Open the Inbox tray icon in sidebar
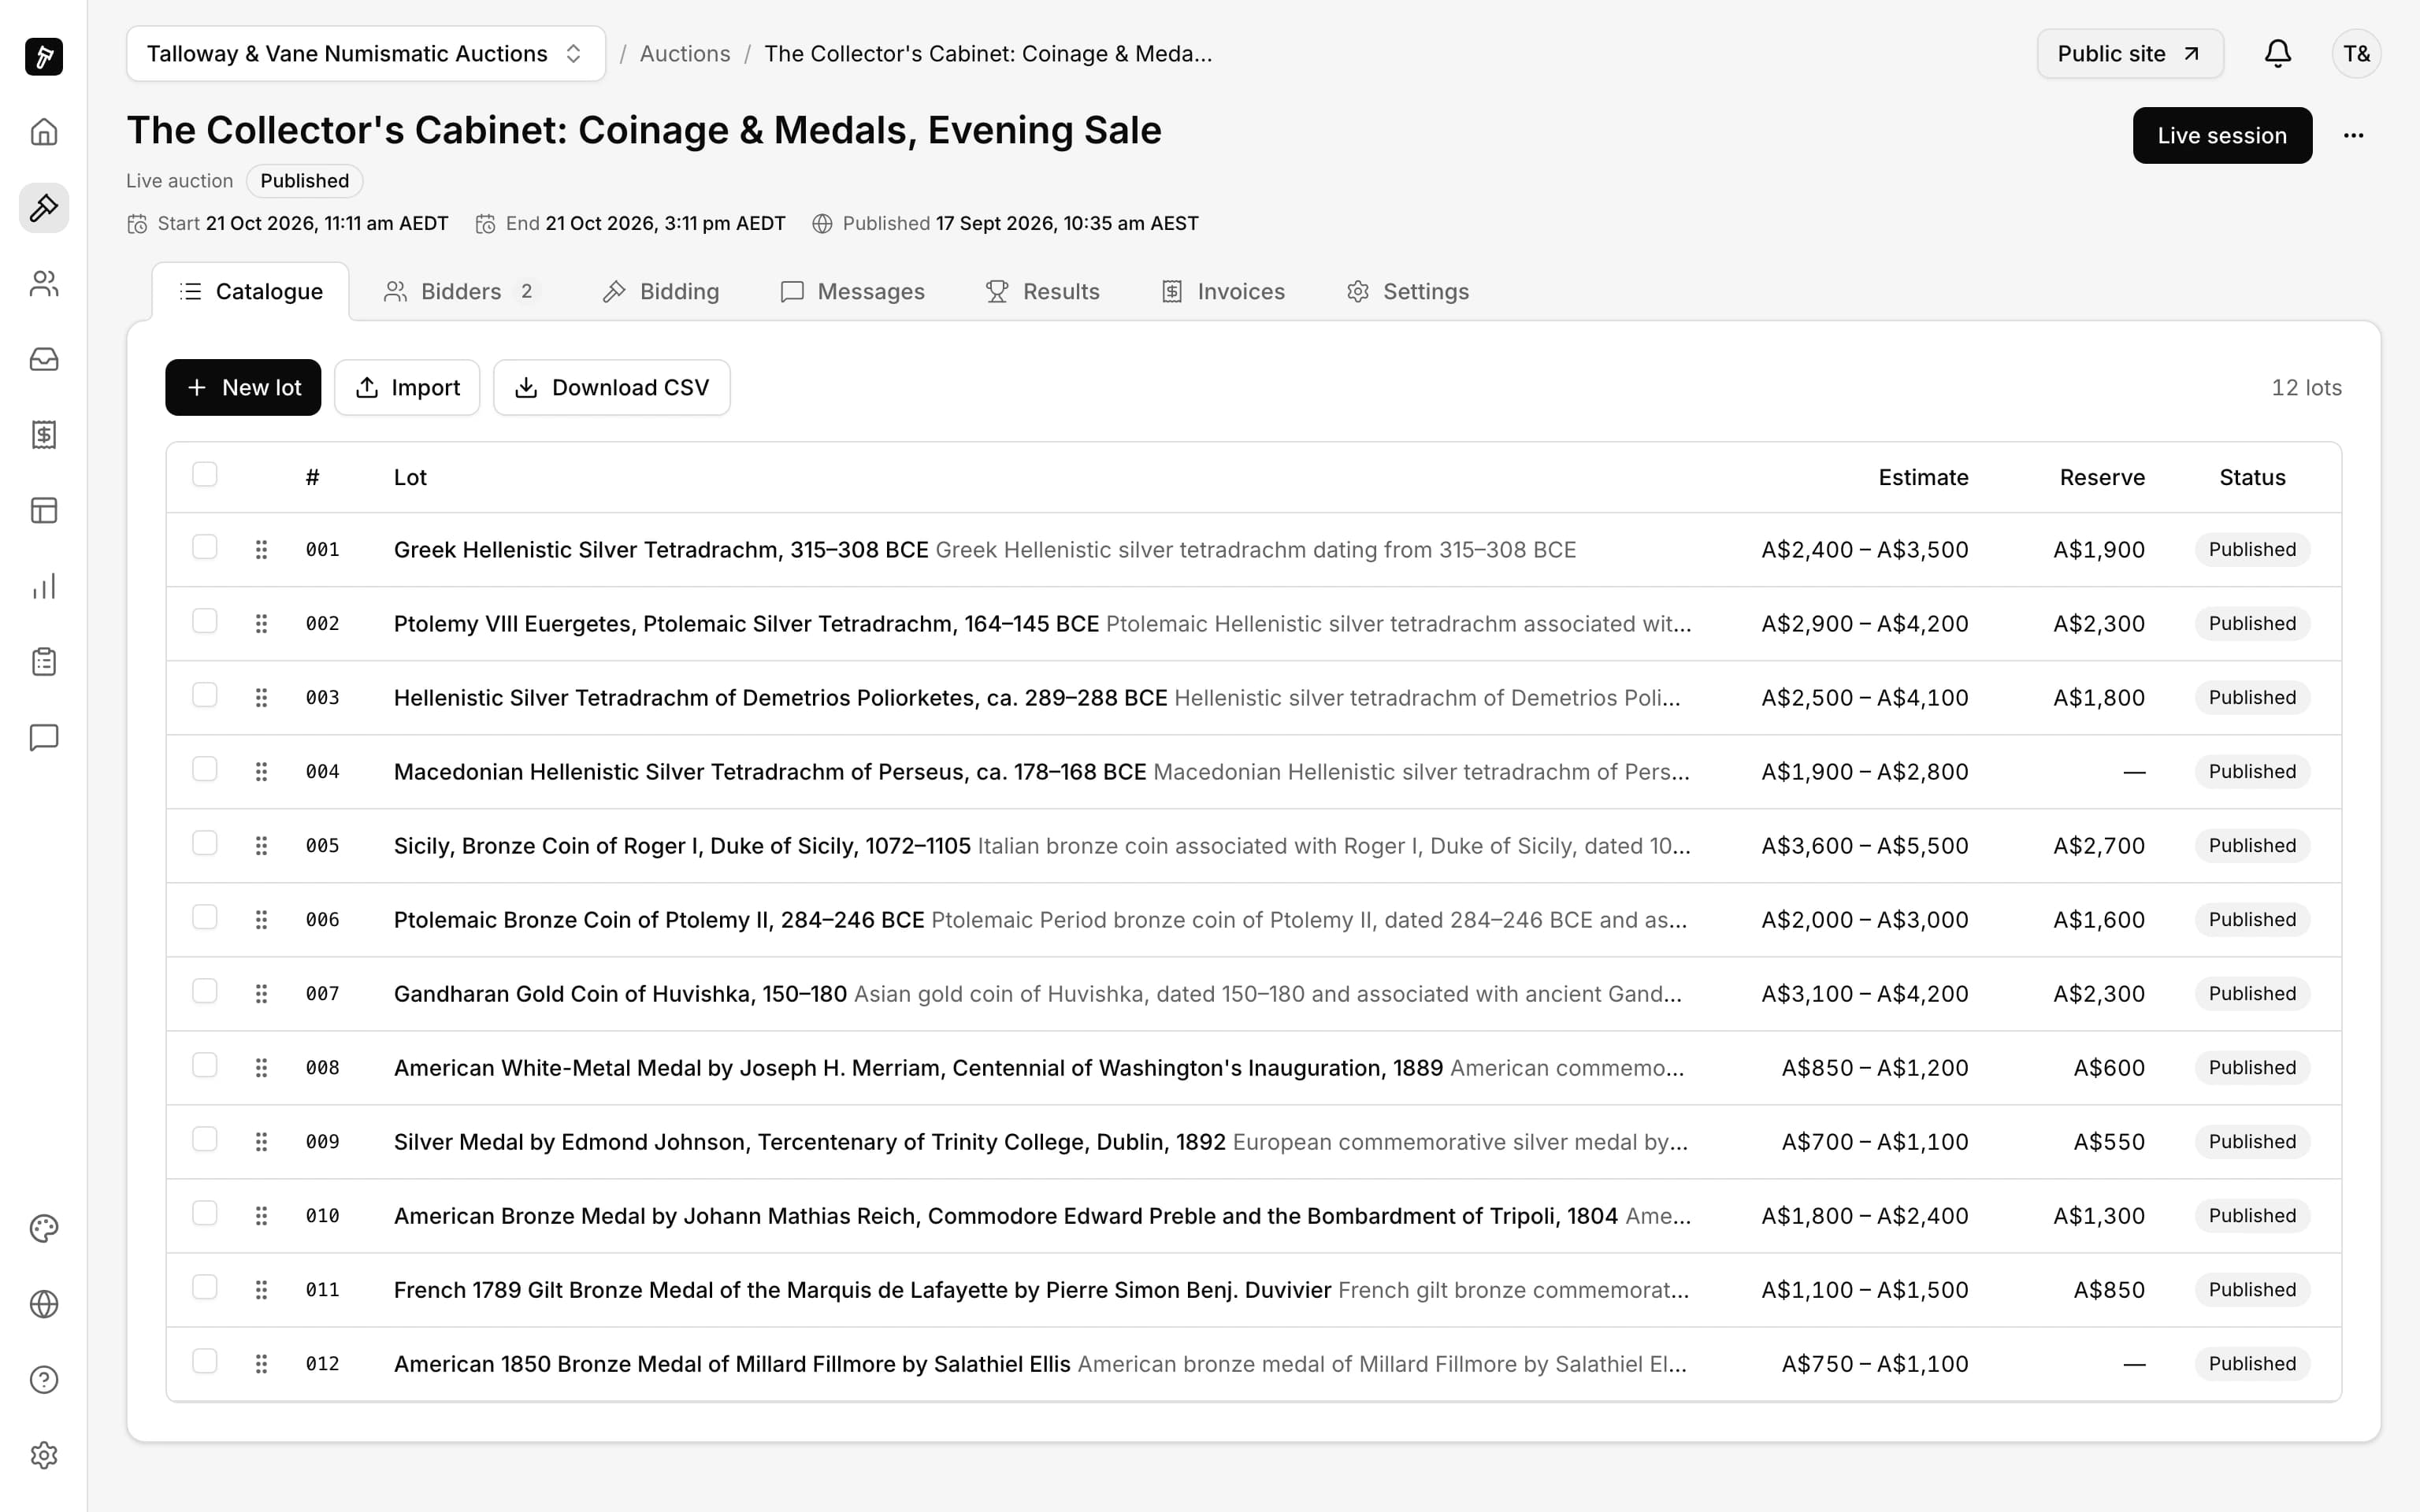The image size is (2420, 1512). pos(44,359)
